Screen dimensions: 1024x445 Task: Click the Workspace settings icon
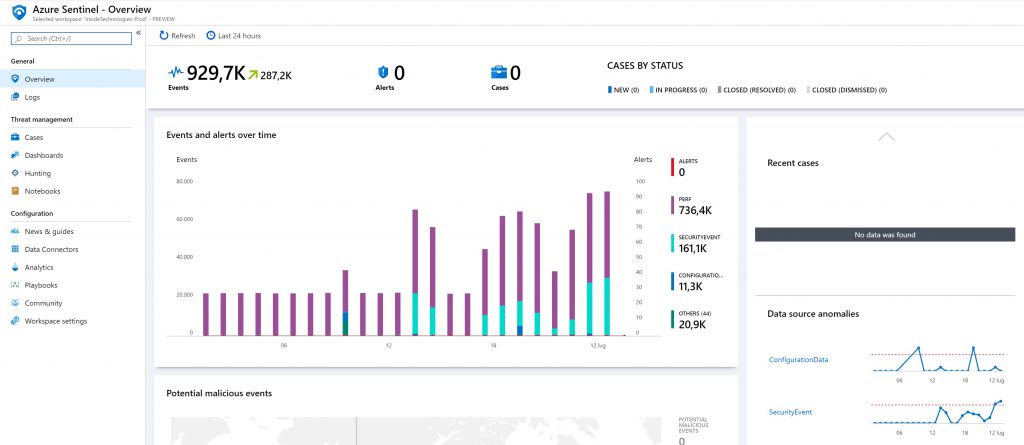(x=15, y=321)
